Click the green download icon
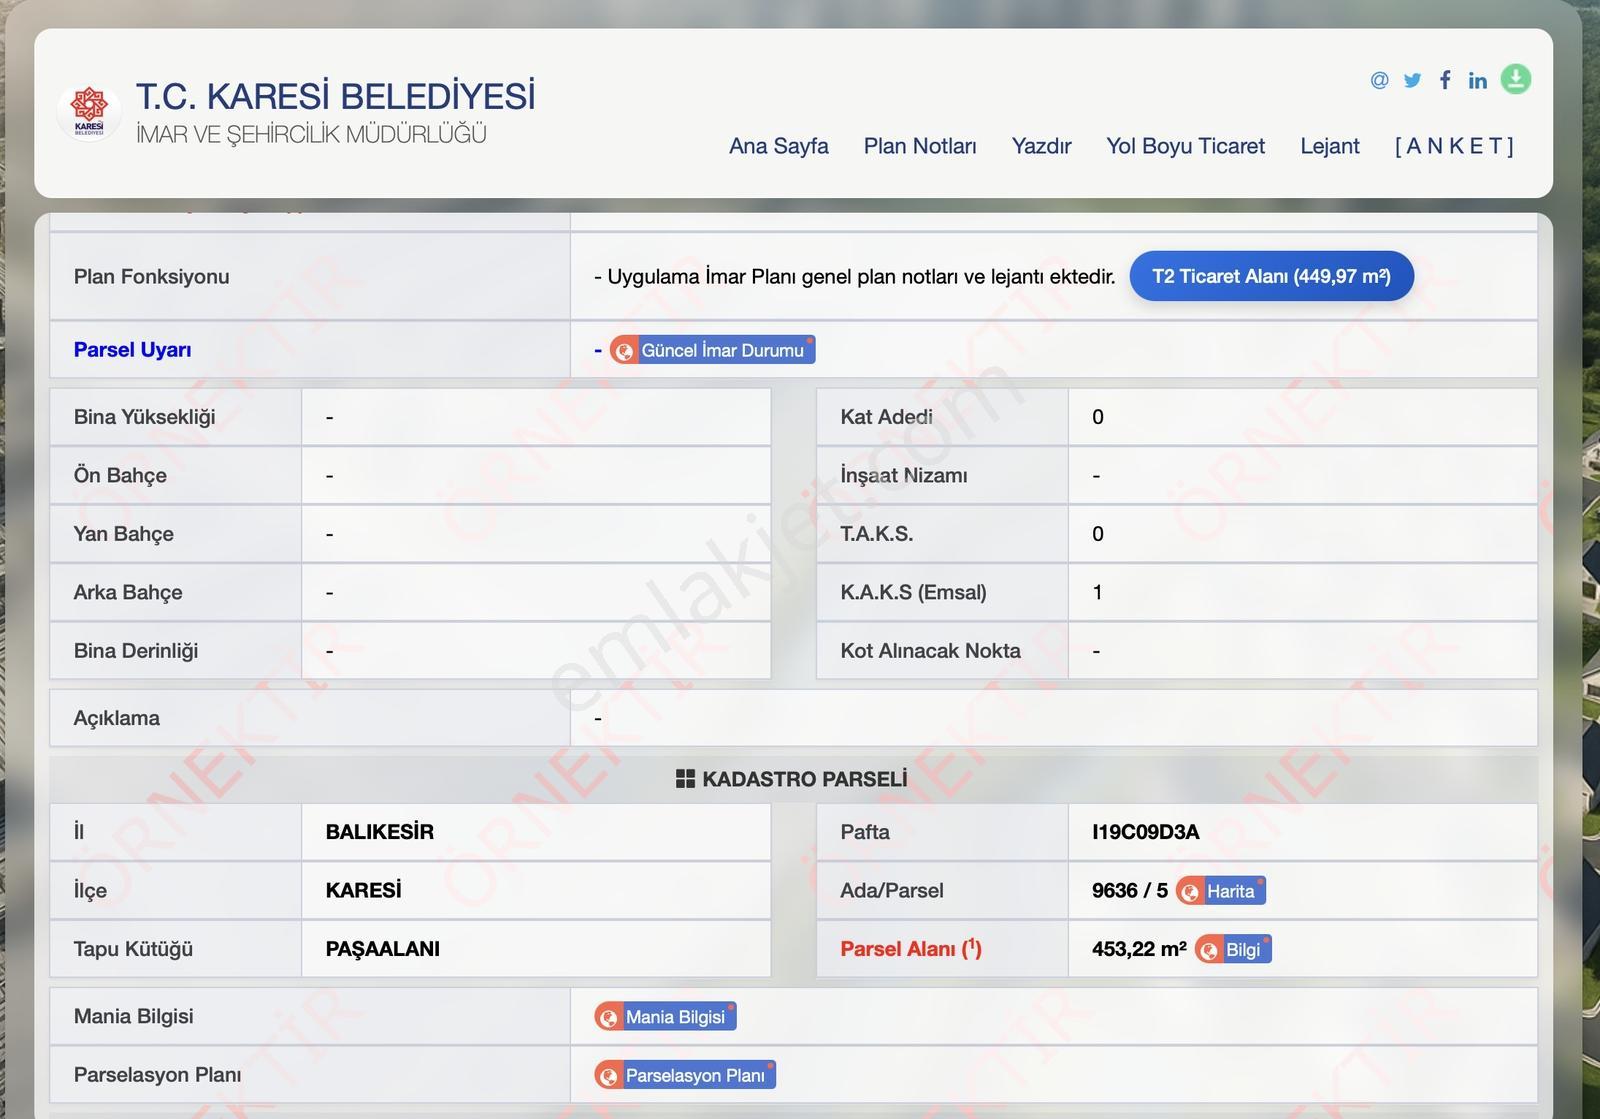 click(1516, 79)
